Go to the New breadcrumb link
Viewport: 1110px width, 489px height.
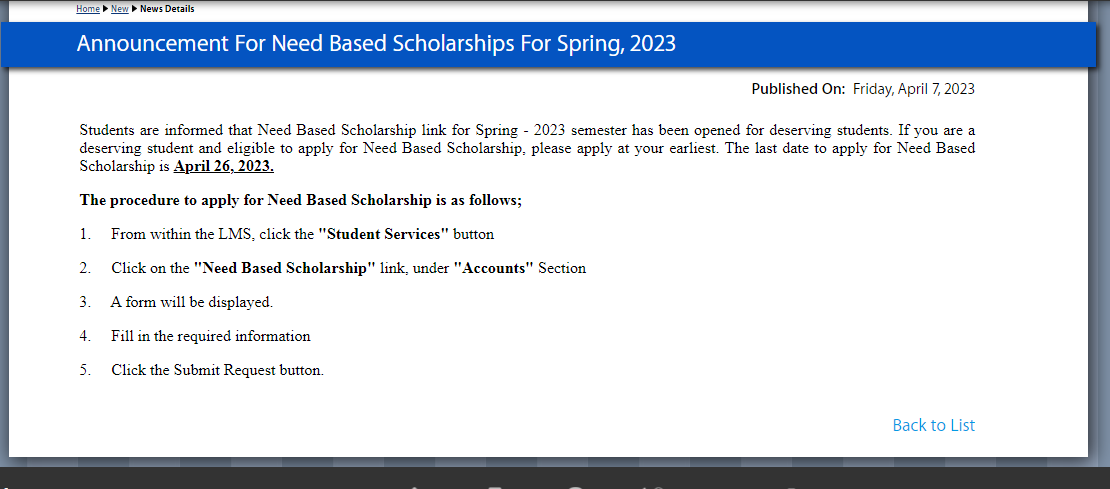tap(120, 9)
